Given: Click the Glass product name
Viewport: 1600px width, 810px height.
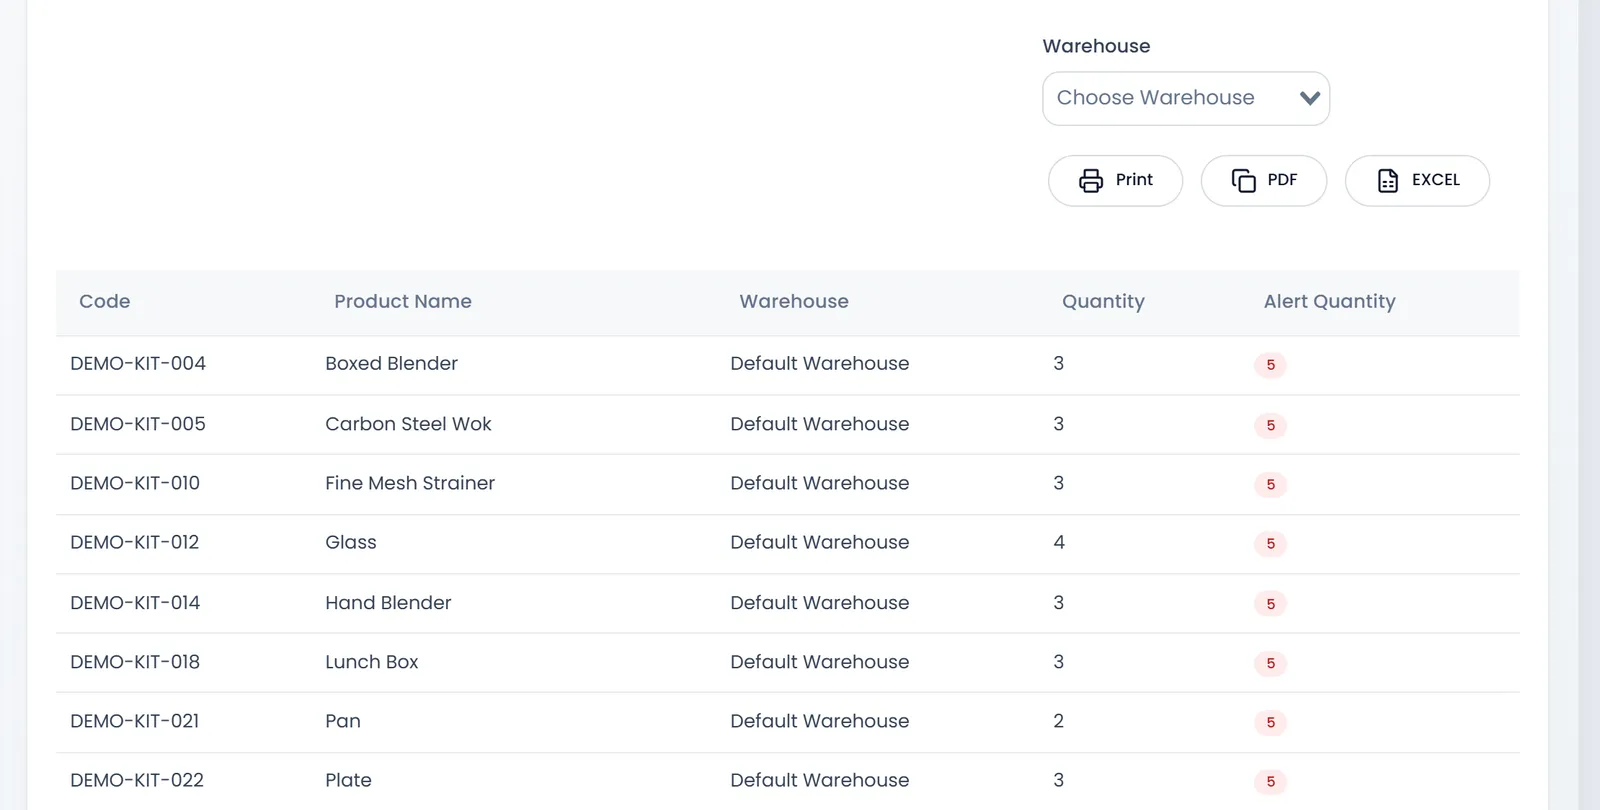Looking at the screenshot, I should (351, 542).
